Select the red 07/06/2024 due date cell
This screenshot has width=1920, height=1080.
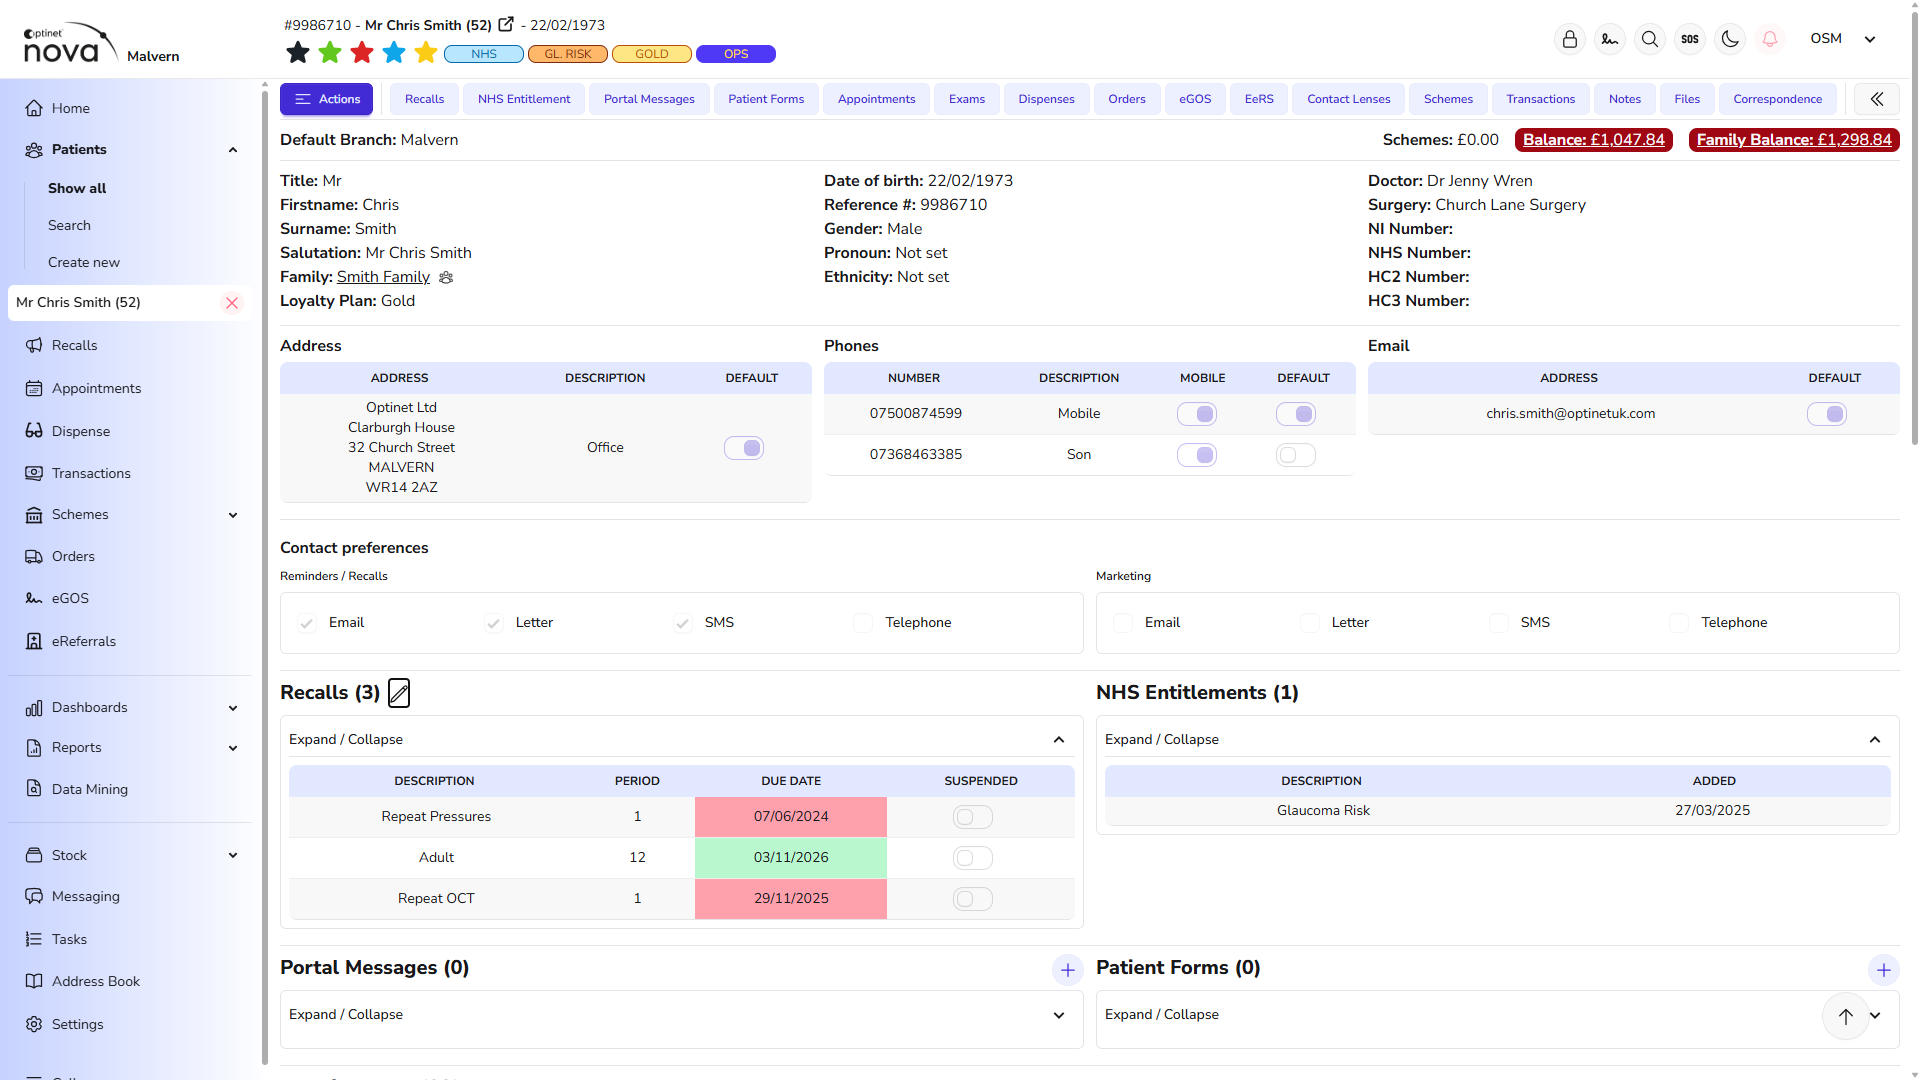(x=790, y=817)
